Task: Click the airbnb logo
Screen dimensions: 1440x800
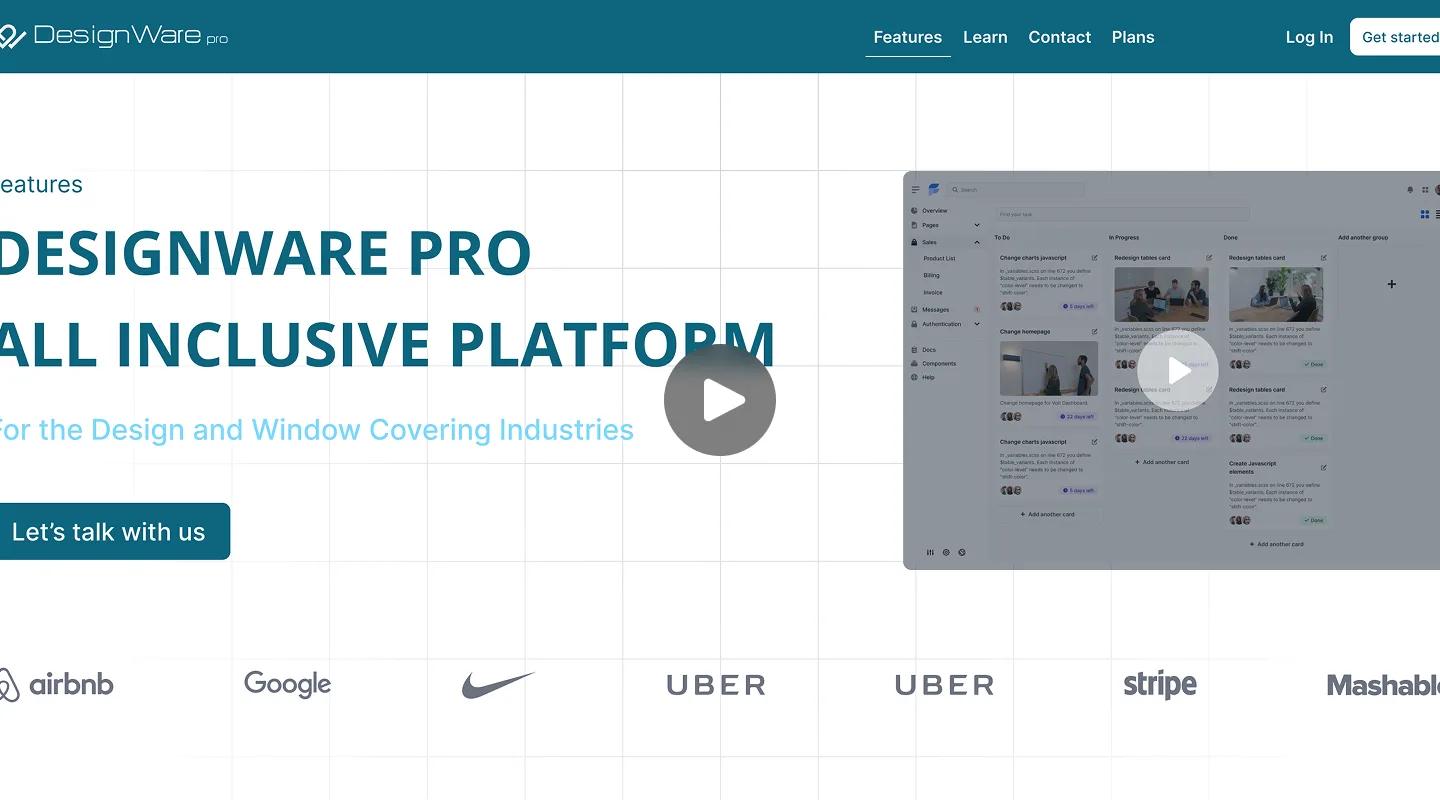Action: 56,685
